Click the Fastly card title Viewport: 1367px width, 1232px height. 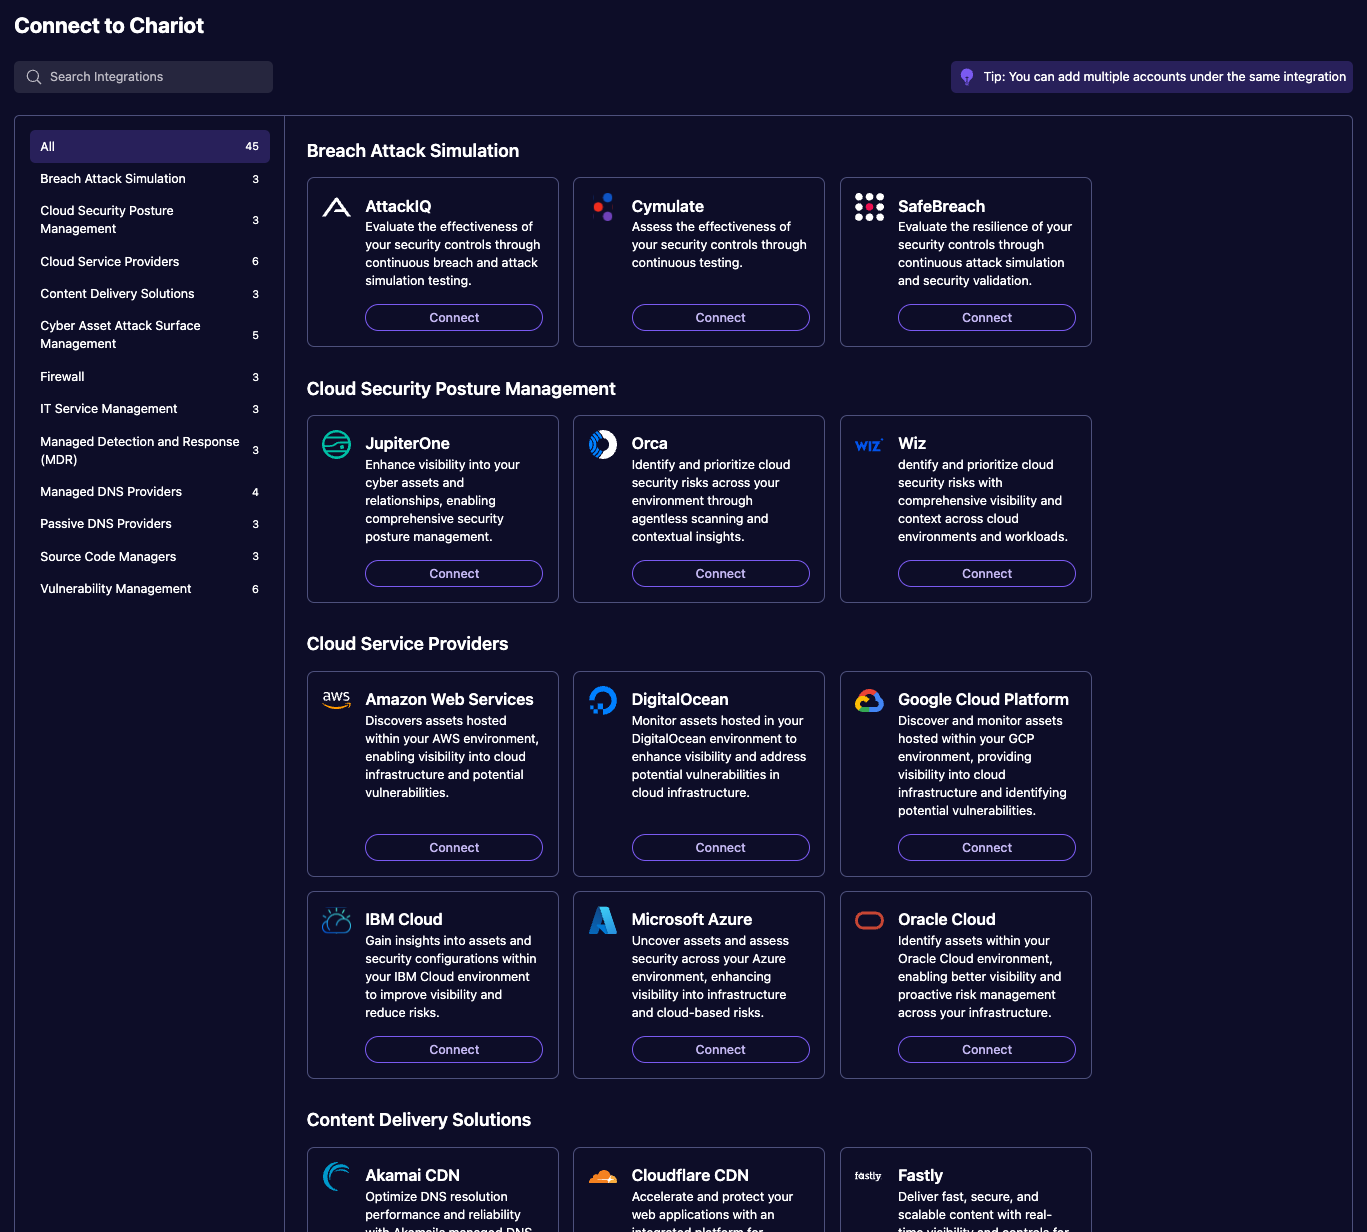(x=920, y=1176)
